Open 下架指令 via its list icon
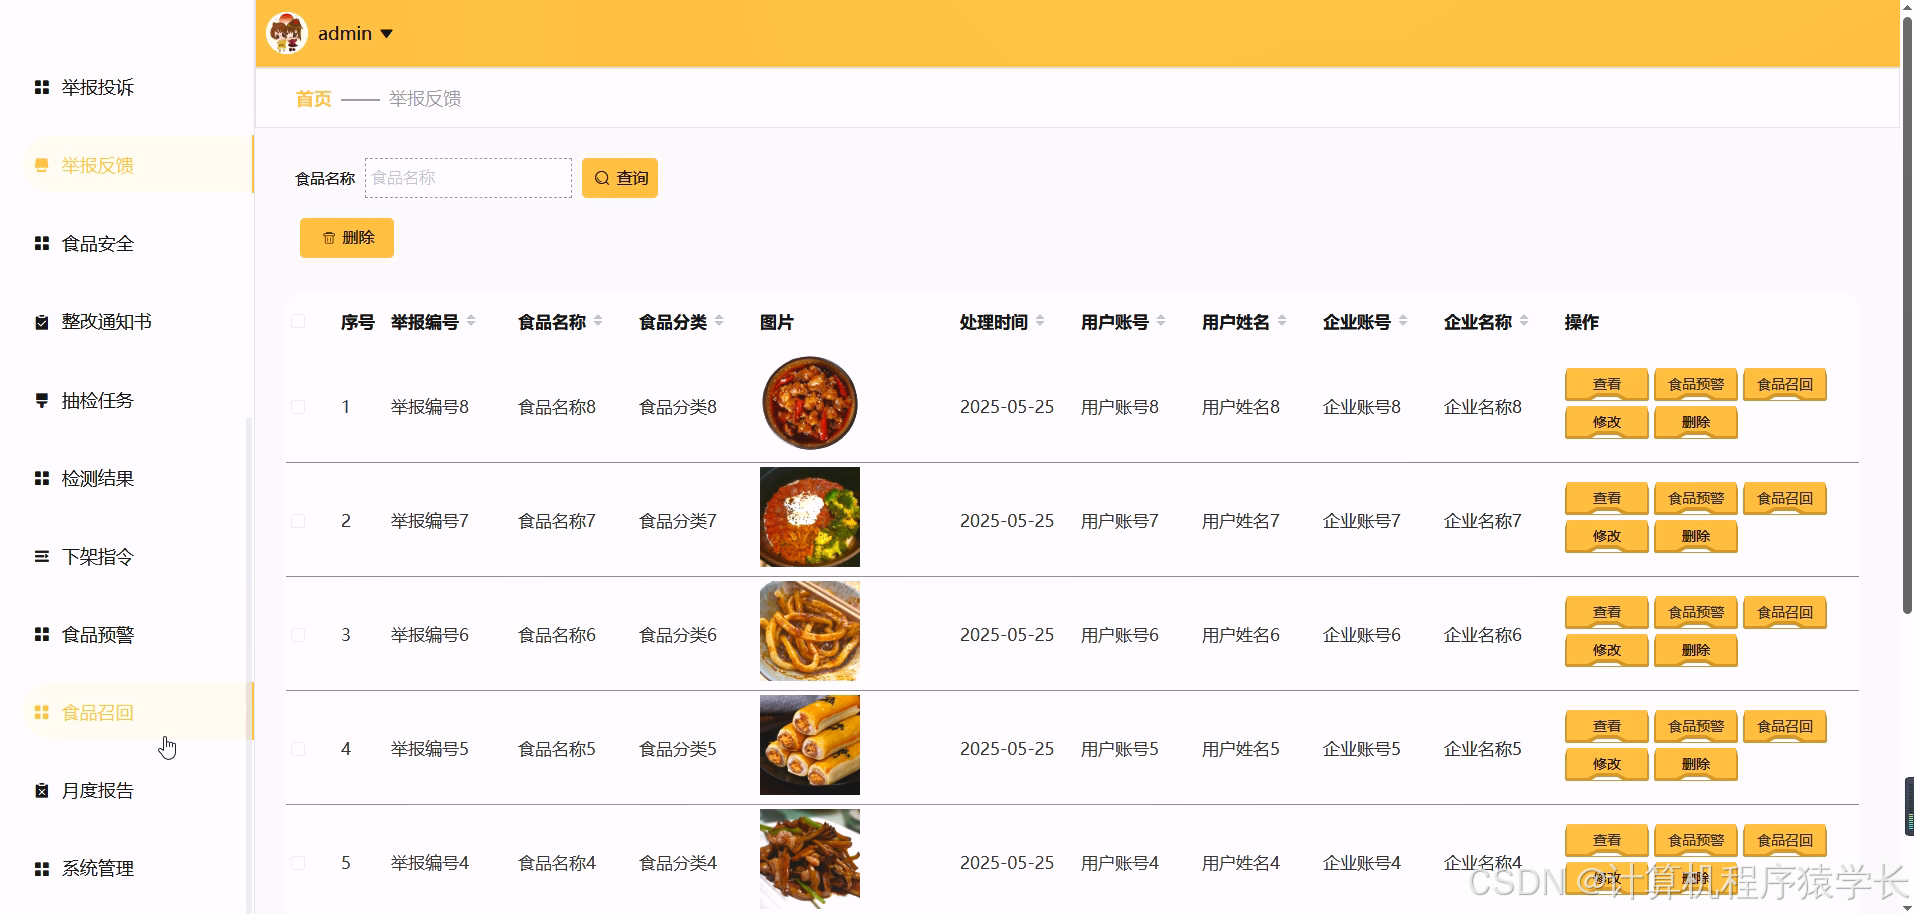1914x914 pixels. coord(41,556)
